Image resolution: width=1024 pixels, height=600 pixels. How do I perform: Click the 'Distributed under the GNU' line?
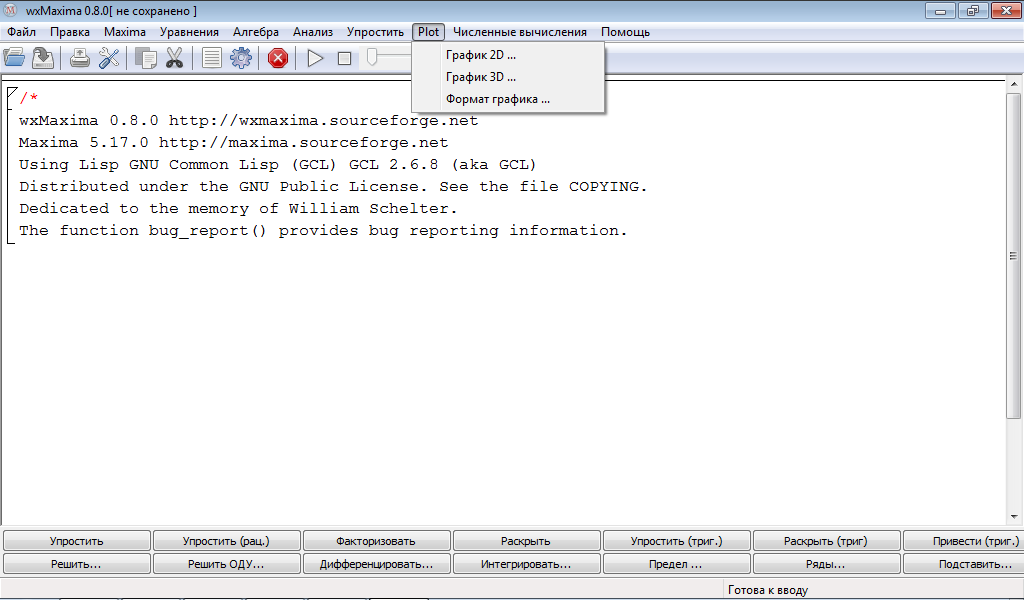[x=332, y=187]
